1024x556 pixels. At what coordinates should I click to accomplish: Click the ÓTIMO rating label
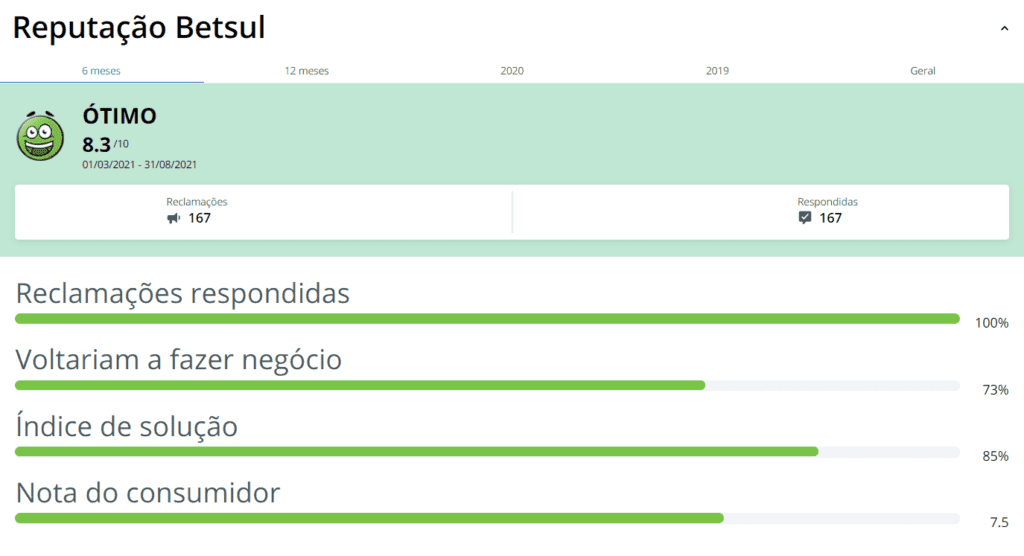120,116
